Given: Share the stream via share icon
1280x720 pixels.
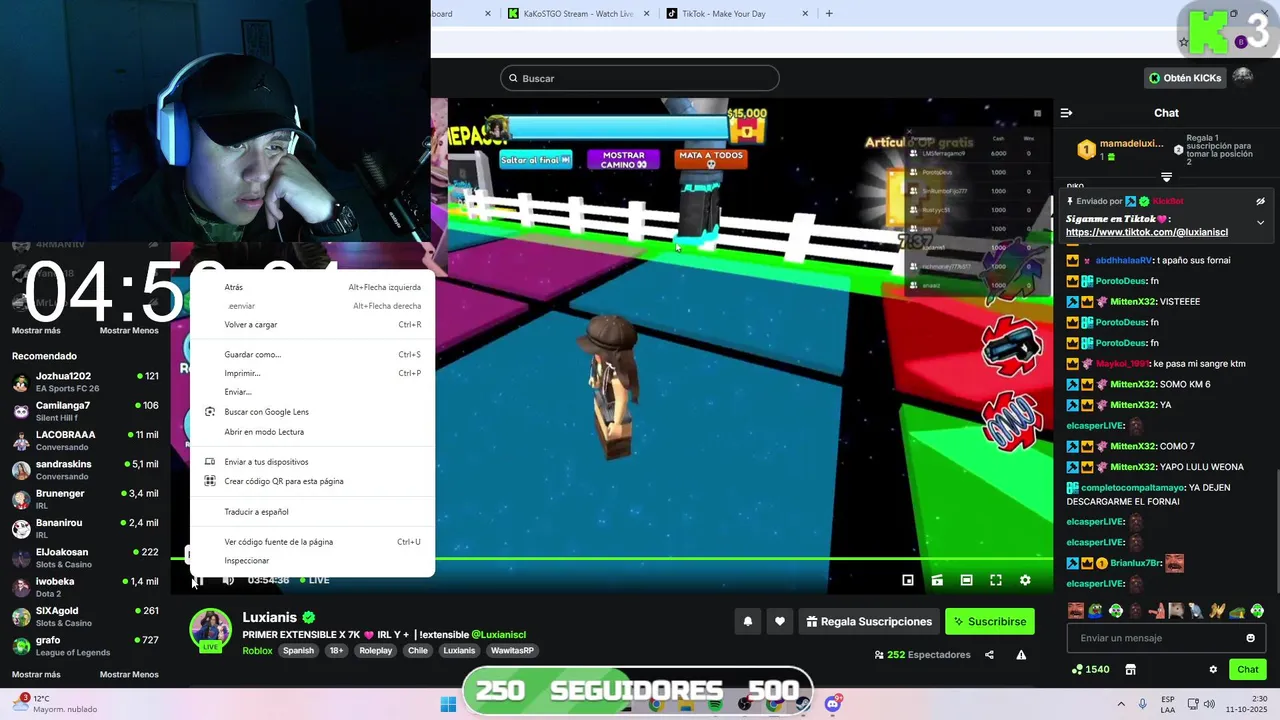Looking at the screenshot, I should click(989, 655).
